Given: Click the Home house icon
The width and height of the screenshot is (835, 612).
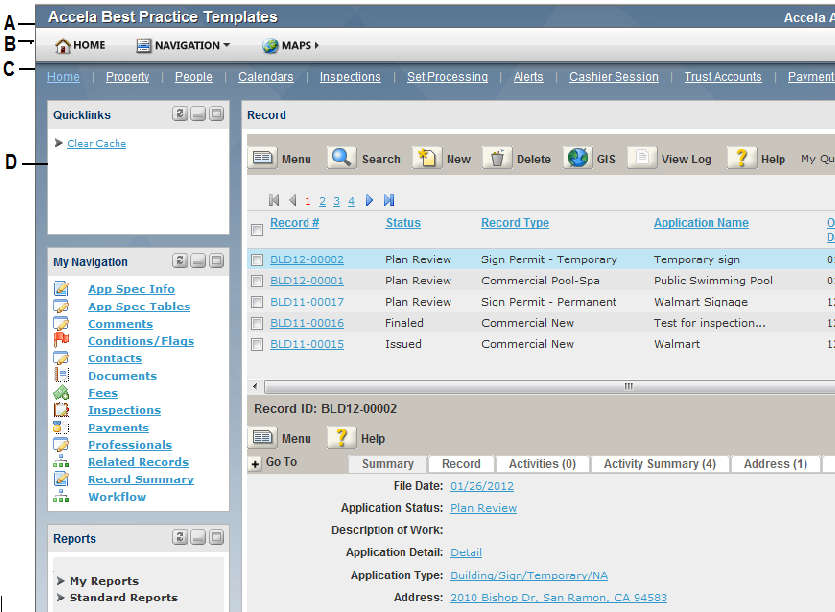Looking at the screenshot, I should (x=63, y=46).
